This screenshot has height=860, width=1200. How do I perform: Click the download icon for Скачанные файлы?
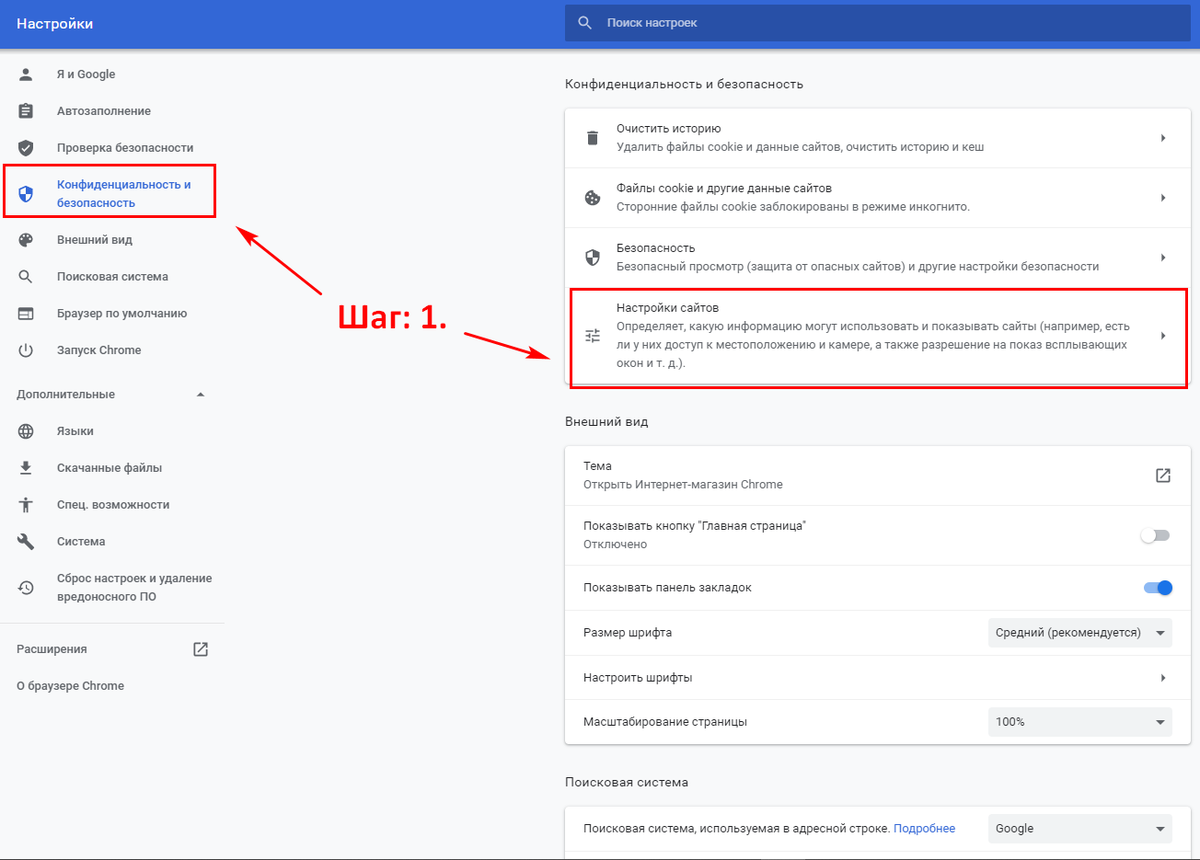[x=26, y=468]
